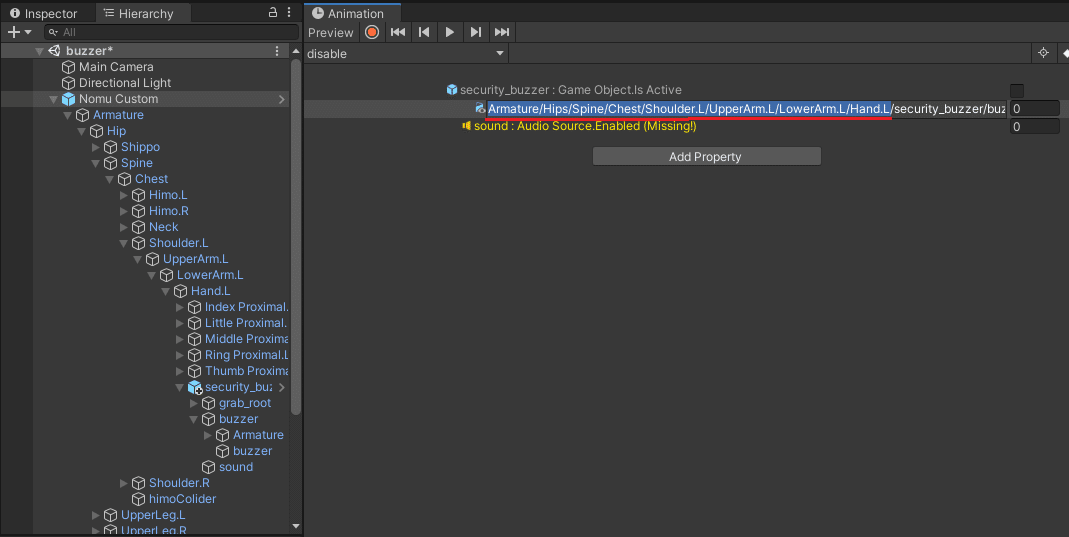This screenshot has width=1069, height=537.
Task: Jump to the animation's first keyframe
Action: (x=398, y=32)
